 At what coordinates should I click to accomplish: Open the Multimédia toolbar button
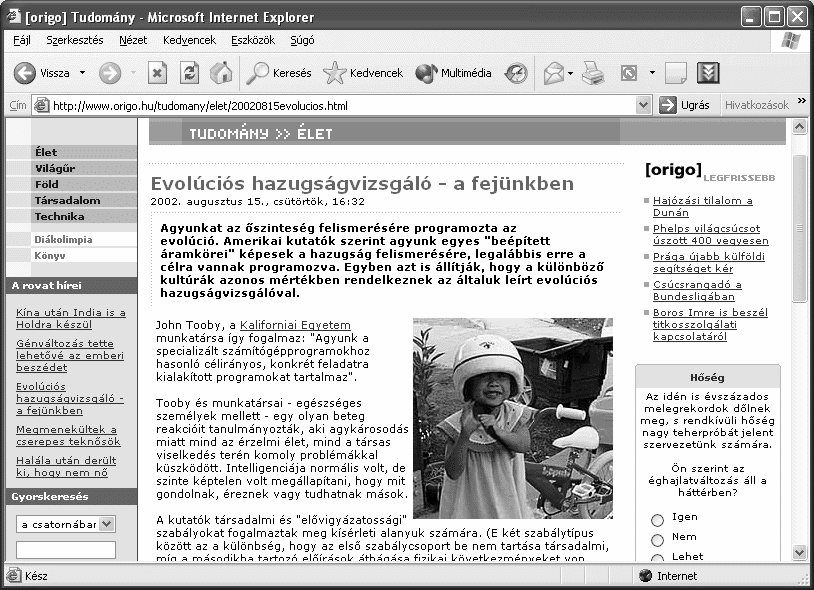[453, 73]
